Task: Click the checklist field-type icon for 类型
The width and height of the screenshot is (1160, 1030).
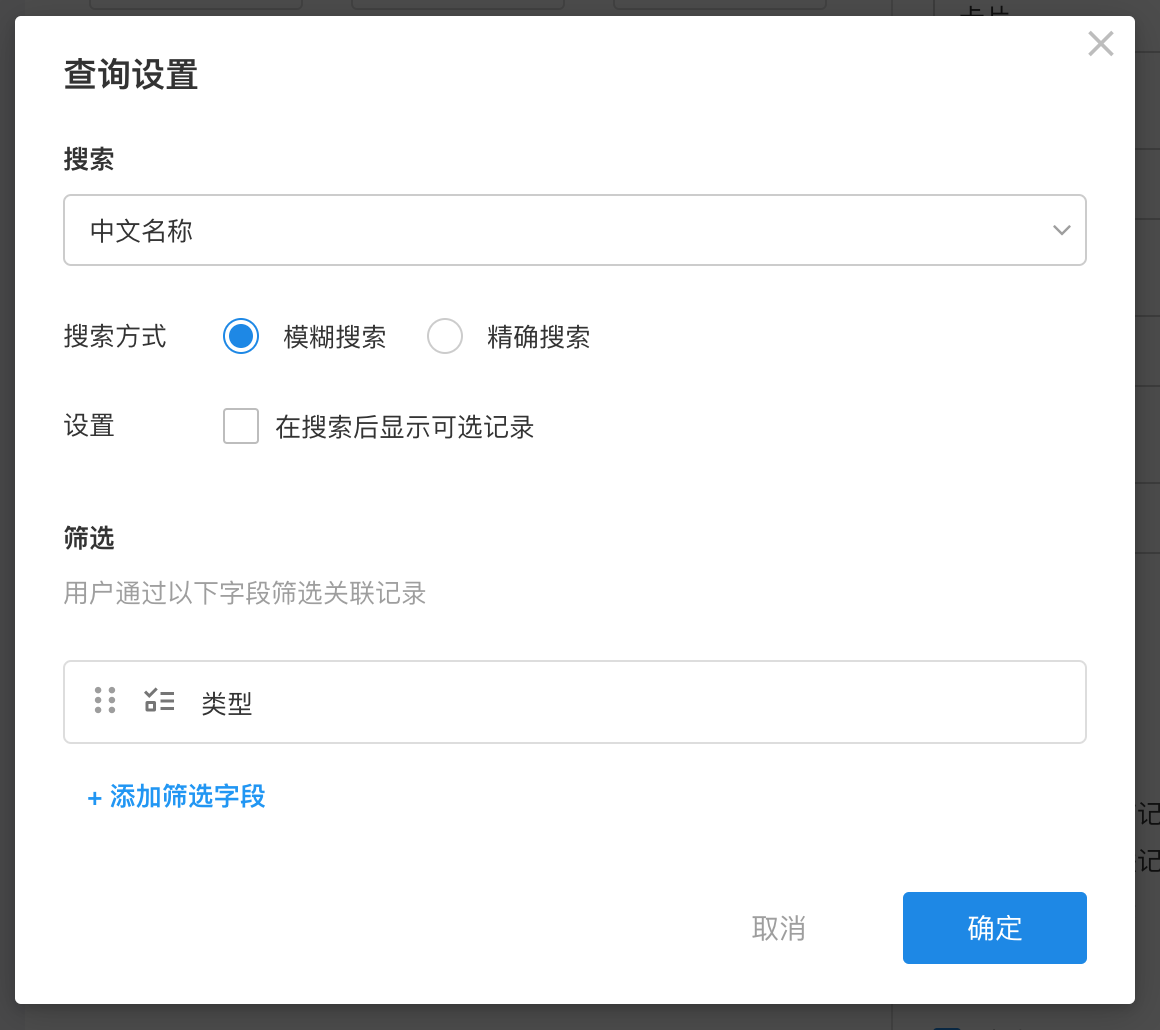Action: click(159, 700)
